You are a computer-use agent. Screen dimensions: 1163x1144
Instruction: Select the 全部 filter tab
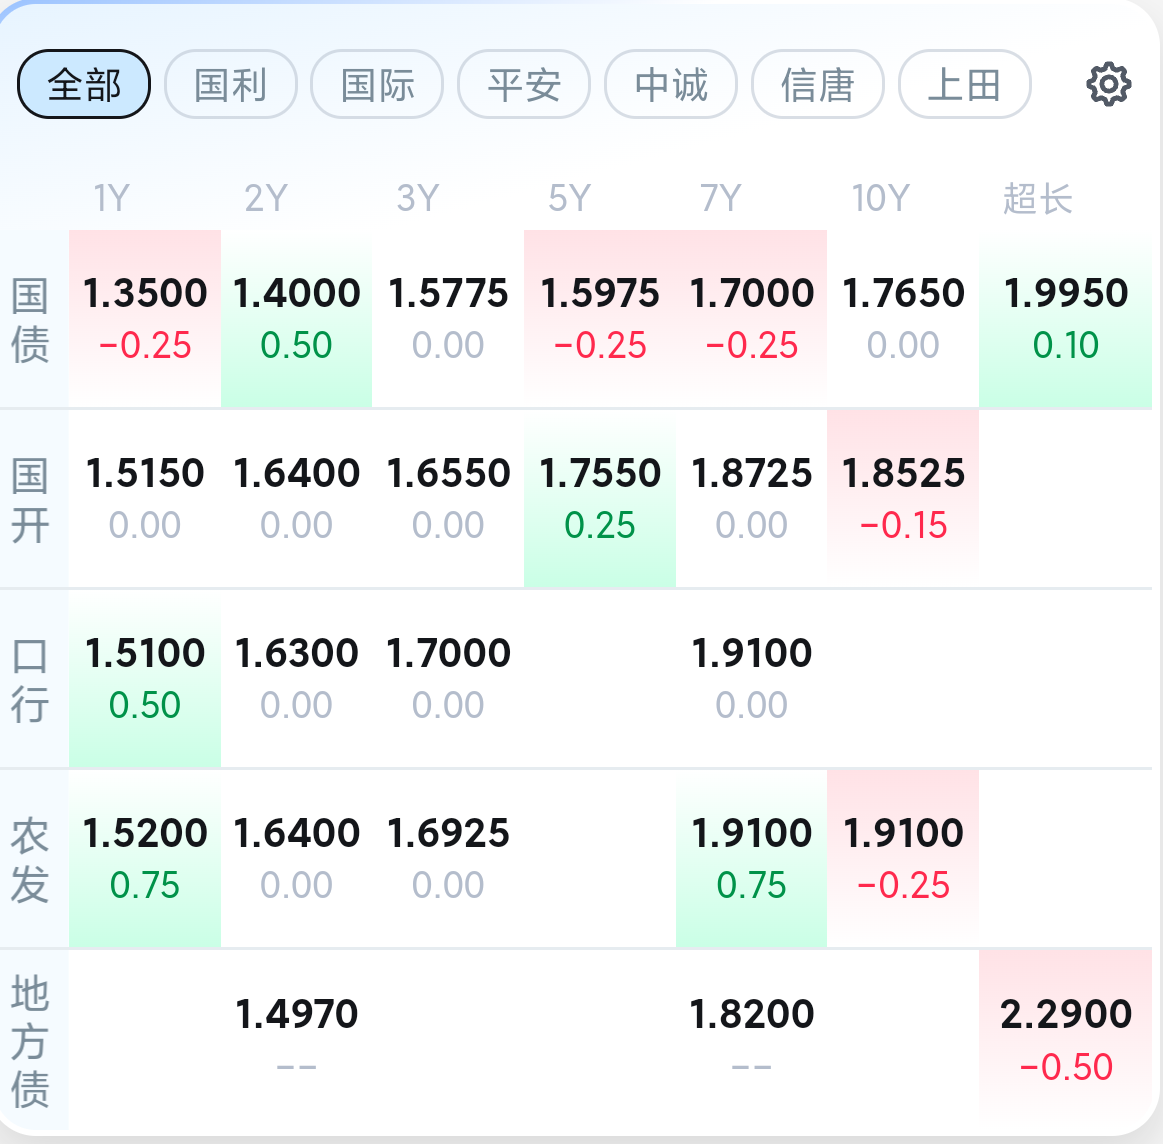tap(84, 85)
